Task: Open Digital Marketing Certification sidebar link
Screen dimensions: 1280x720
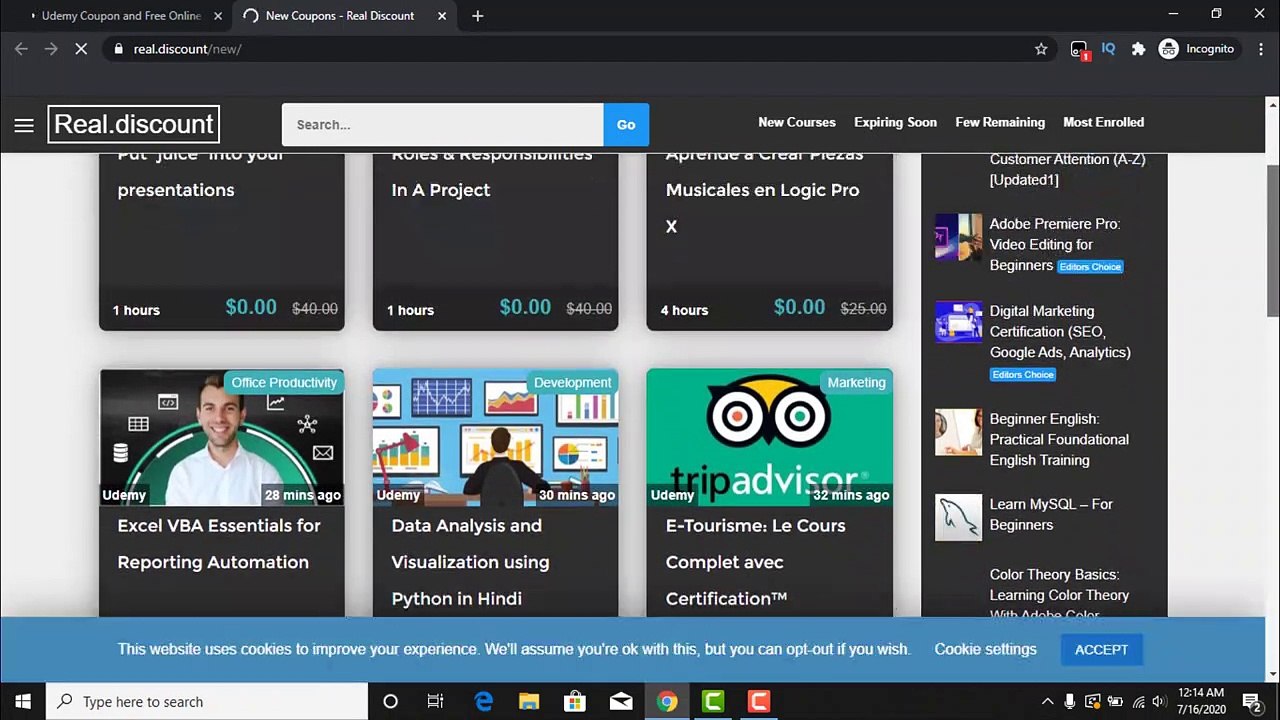Action: coord(1060,331)
